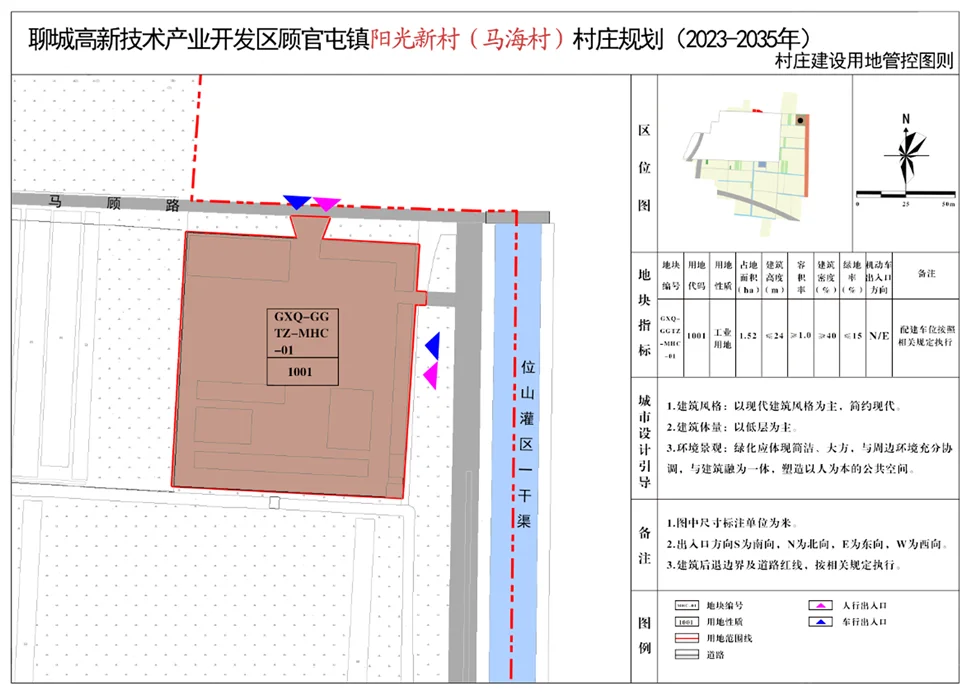The image size is (967, 696).
Task: Click the blue vehicle entrance marker on 马顾路
Action: pos(296,202)
